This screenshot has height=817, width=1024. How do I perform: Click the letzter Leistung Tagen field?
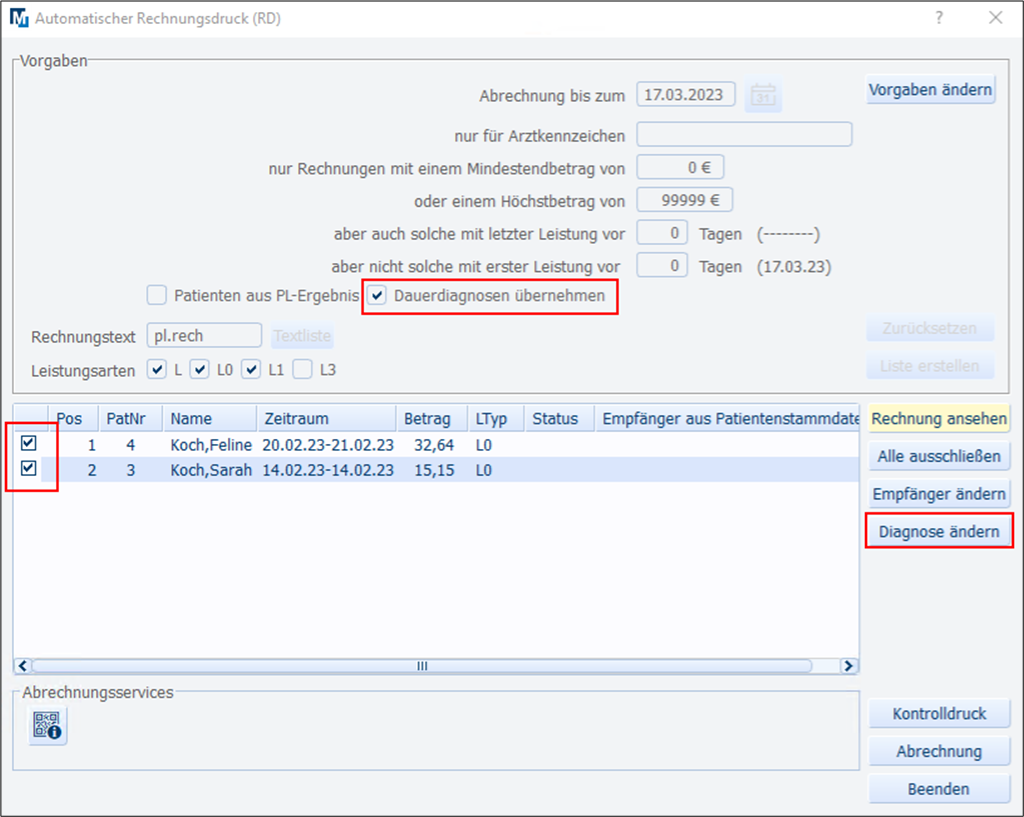pos(662,232)
